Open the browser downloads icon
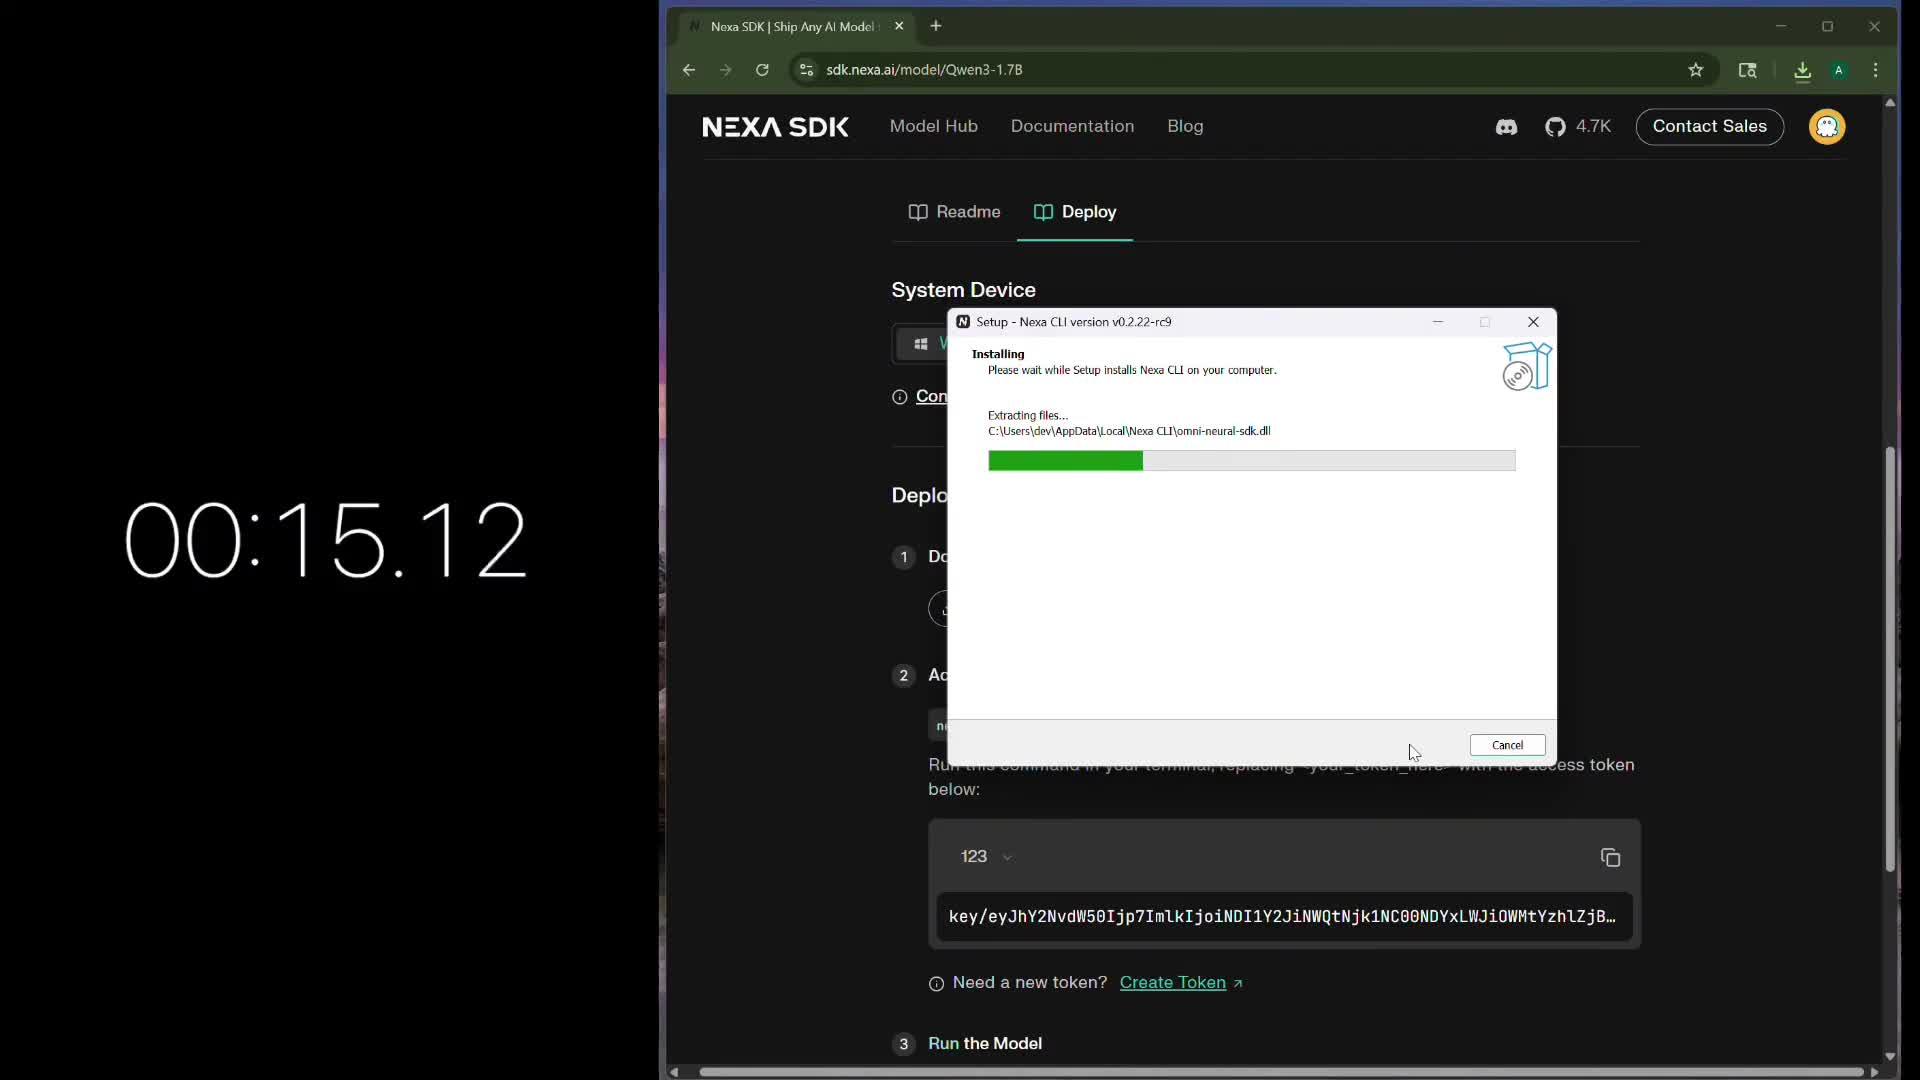This screenshot has width=1920, height=1080. tap(1802, 70)
